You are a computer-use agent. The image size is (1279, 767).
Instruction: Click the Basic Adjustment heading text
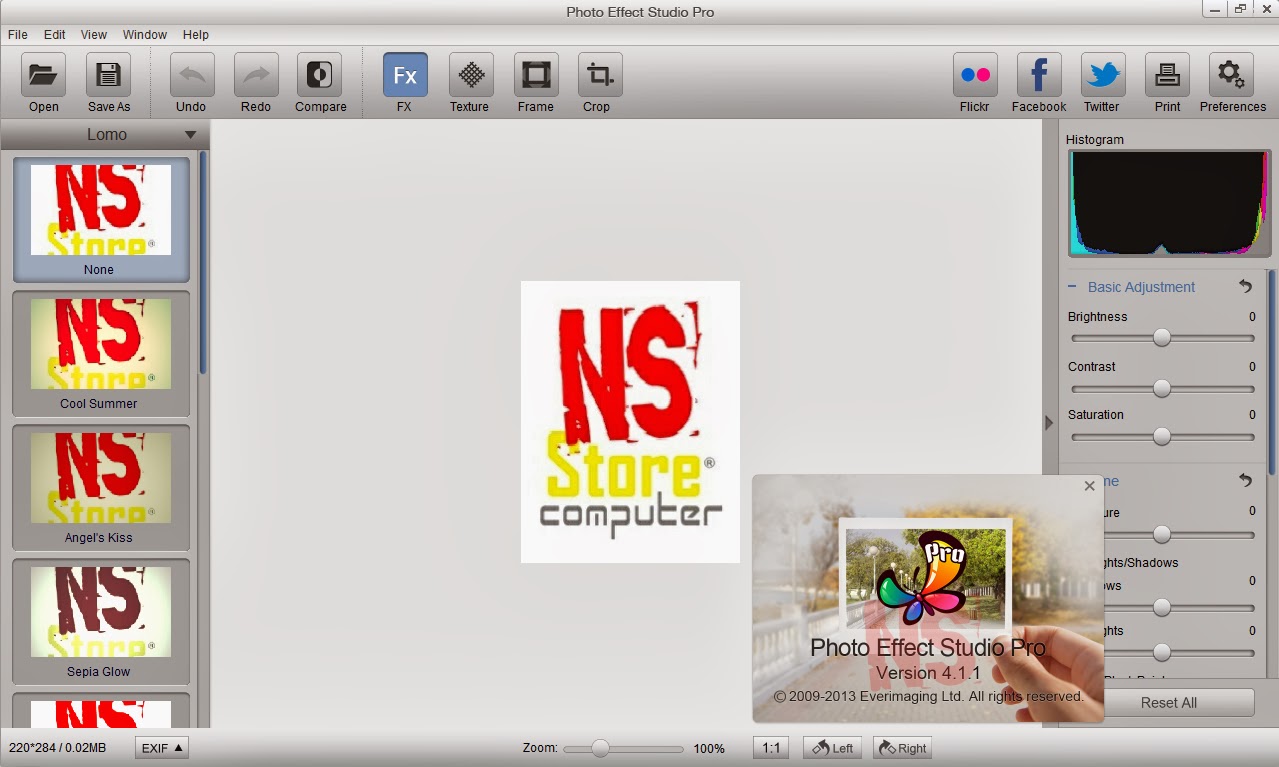(x=1141, y=287)
